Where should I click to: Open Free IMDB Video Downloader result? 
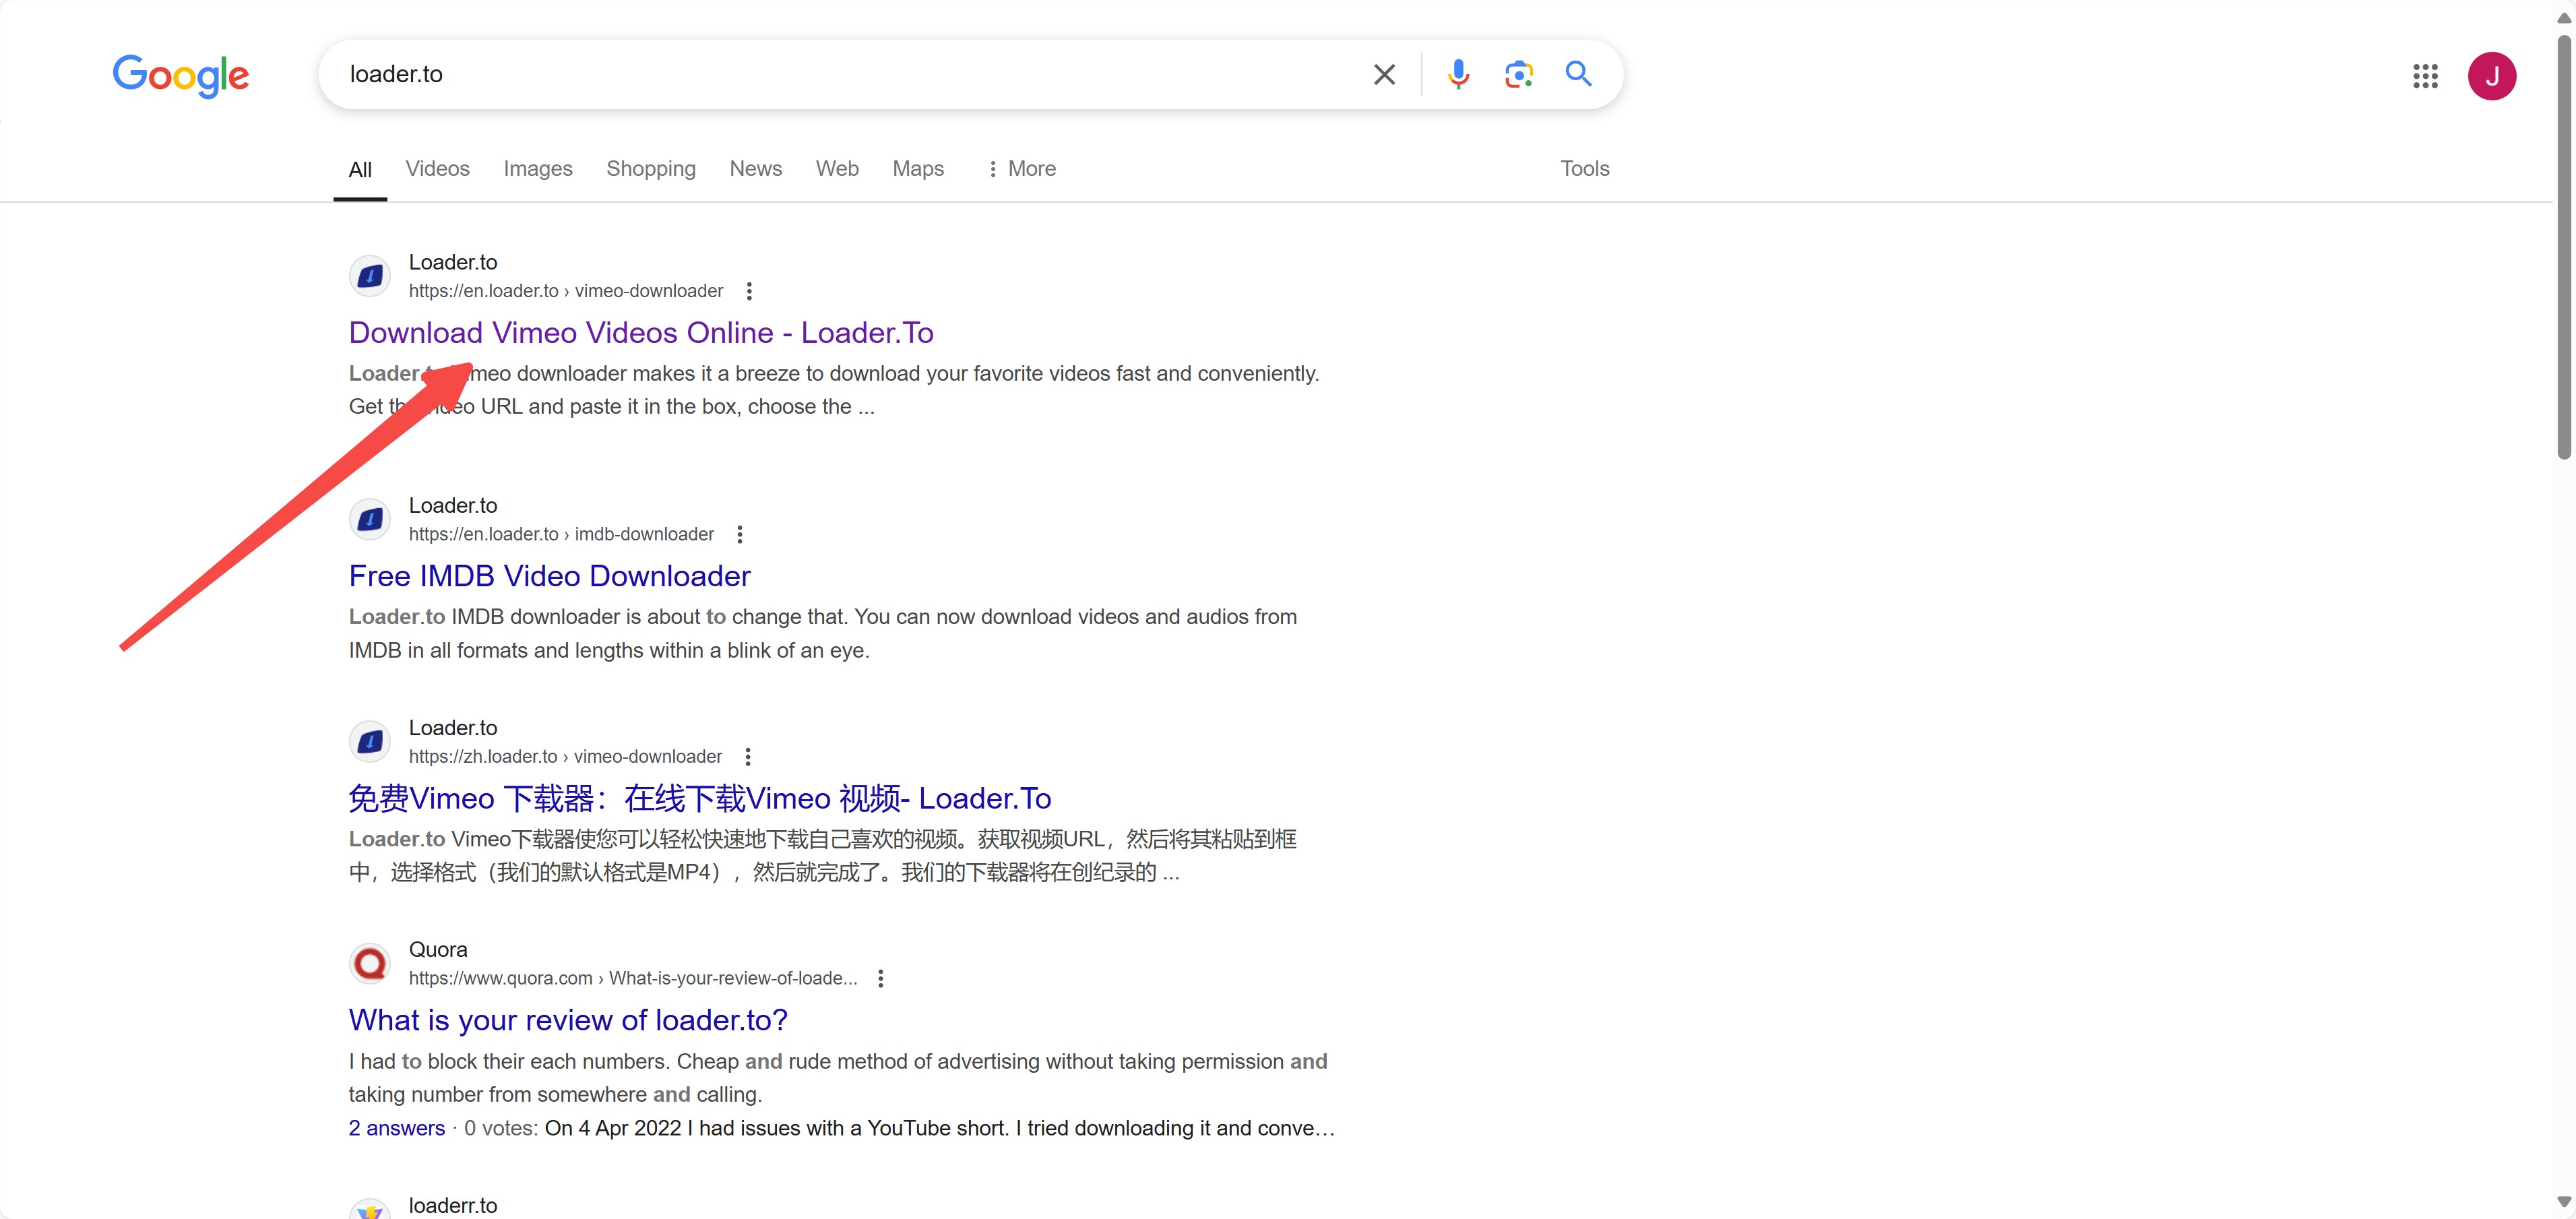tap(549, 576)
